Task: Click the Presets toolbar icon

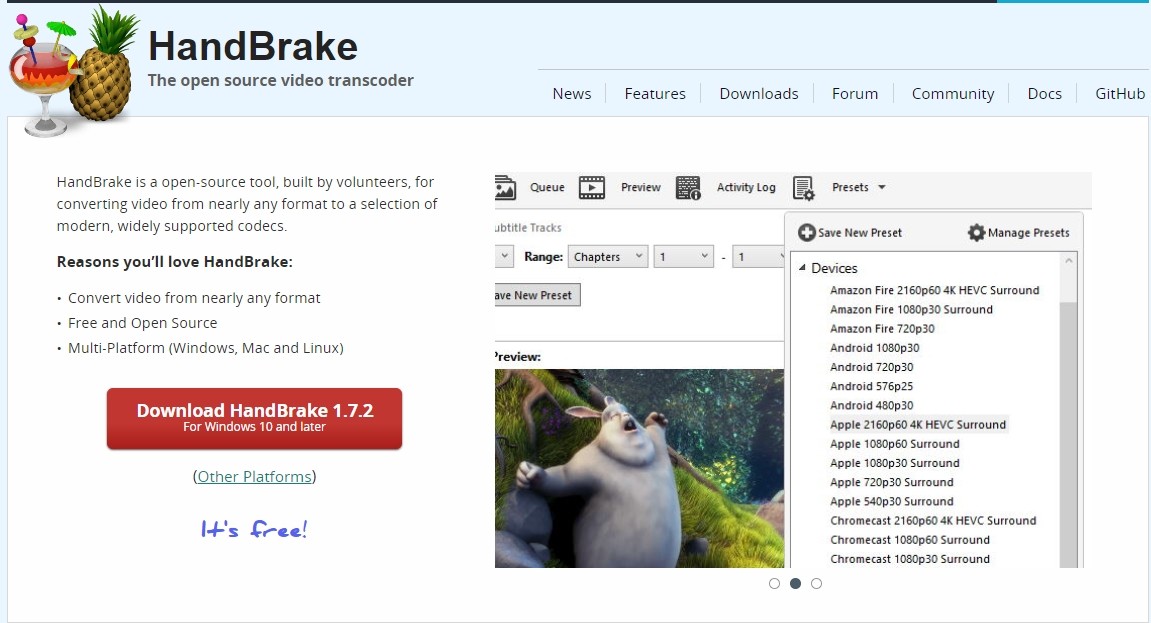Action: [803, 187]
